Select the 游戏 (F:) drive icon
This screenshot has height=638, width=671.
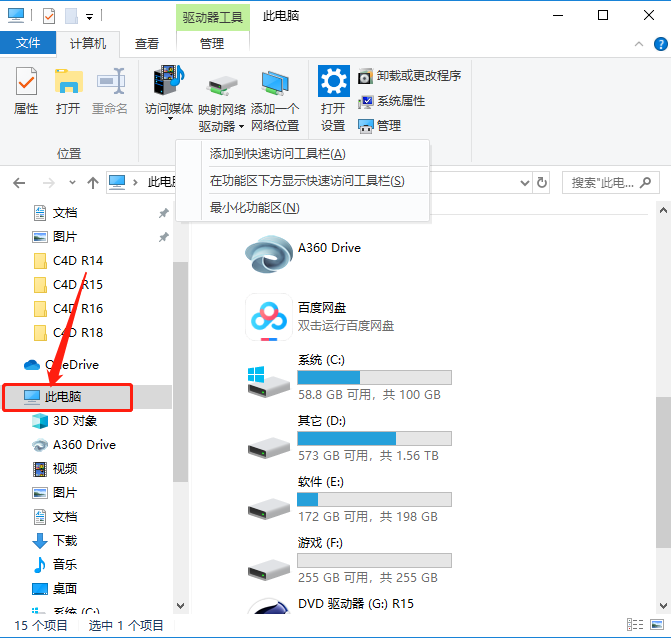coord(269,570)
